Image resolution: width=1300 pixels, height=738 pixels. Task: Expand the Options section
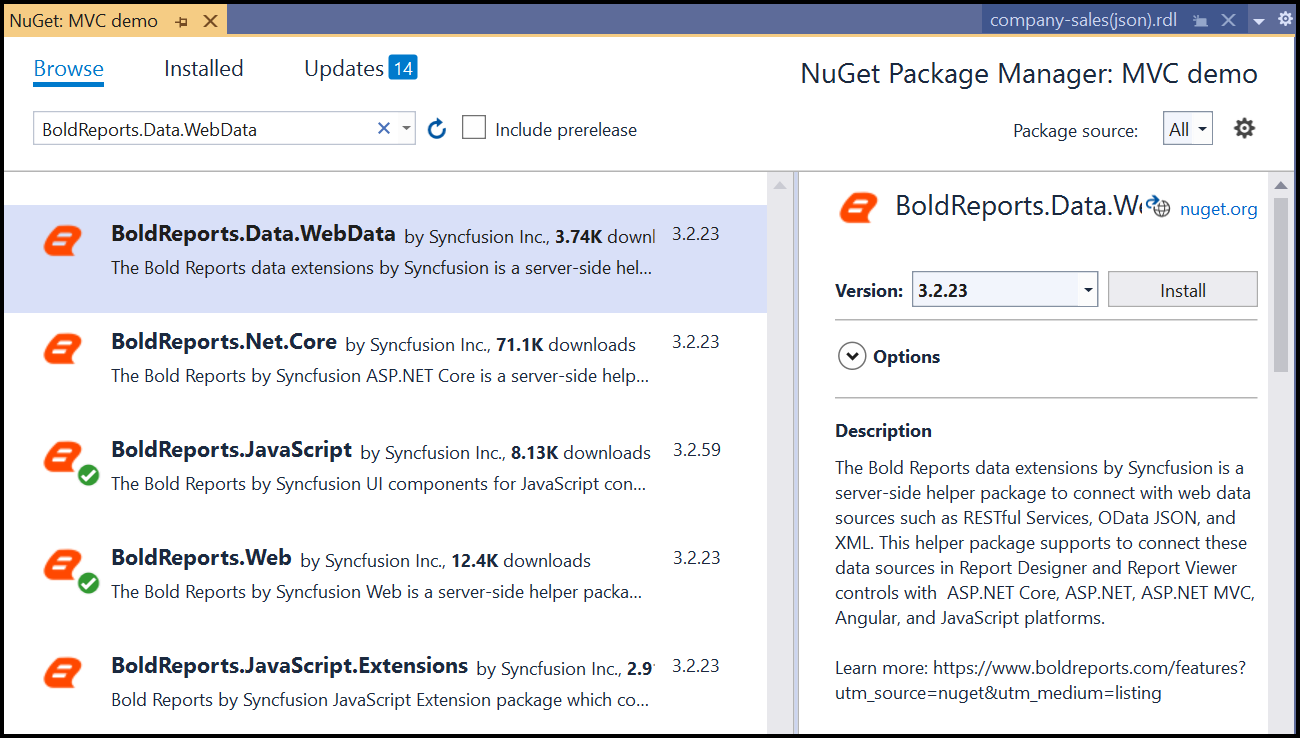(x=852, y=357)
